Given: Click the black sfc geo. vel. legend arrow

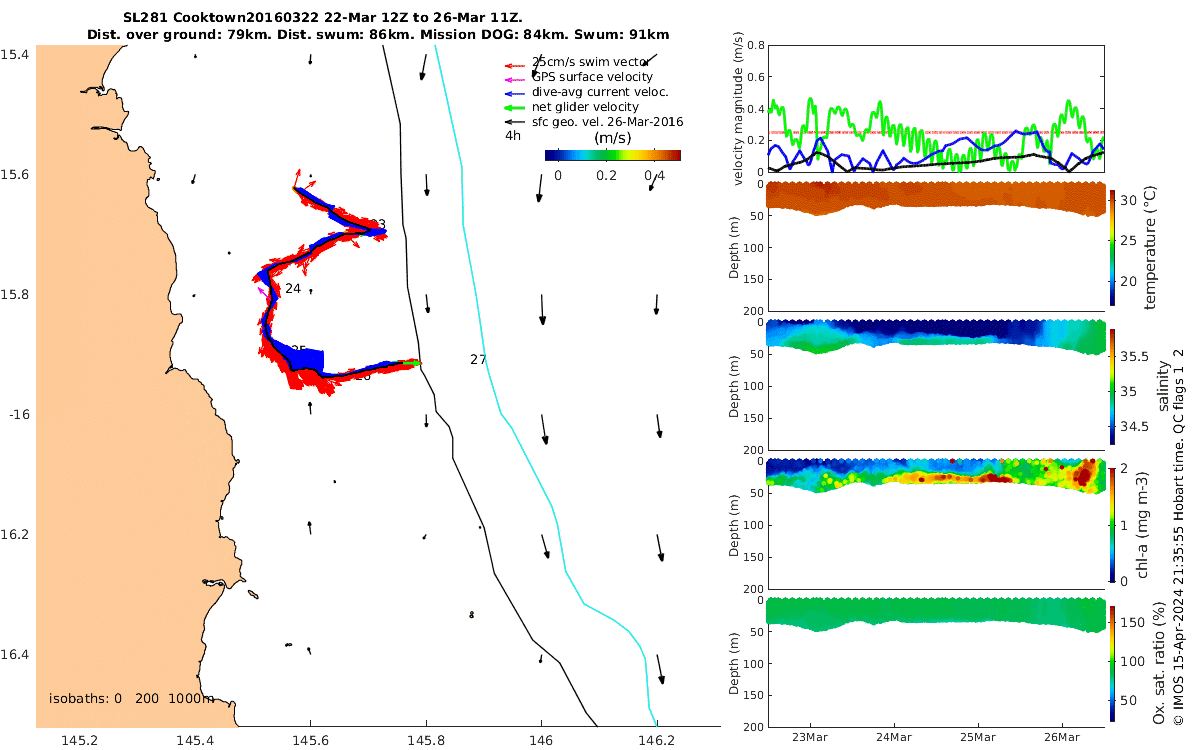Looking at the screenshot, I should point(515,123).
